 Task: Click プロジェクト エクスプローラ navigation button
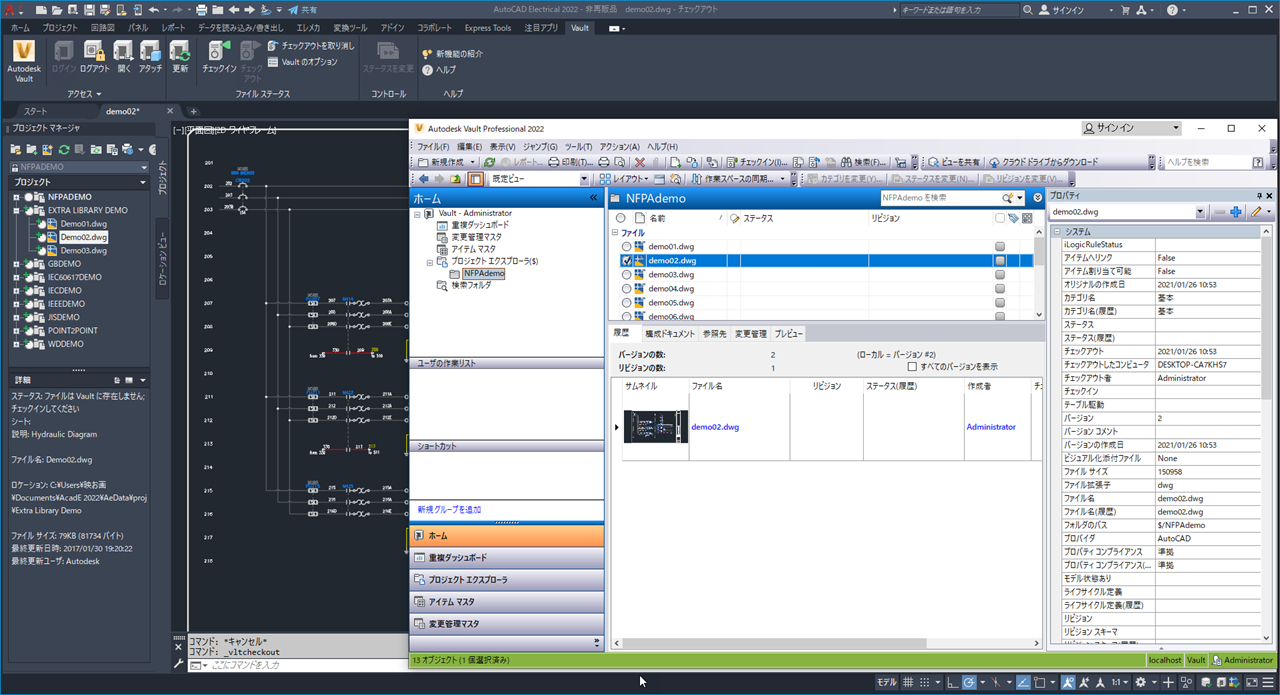[x=507, y=580]
